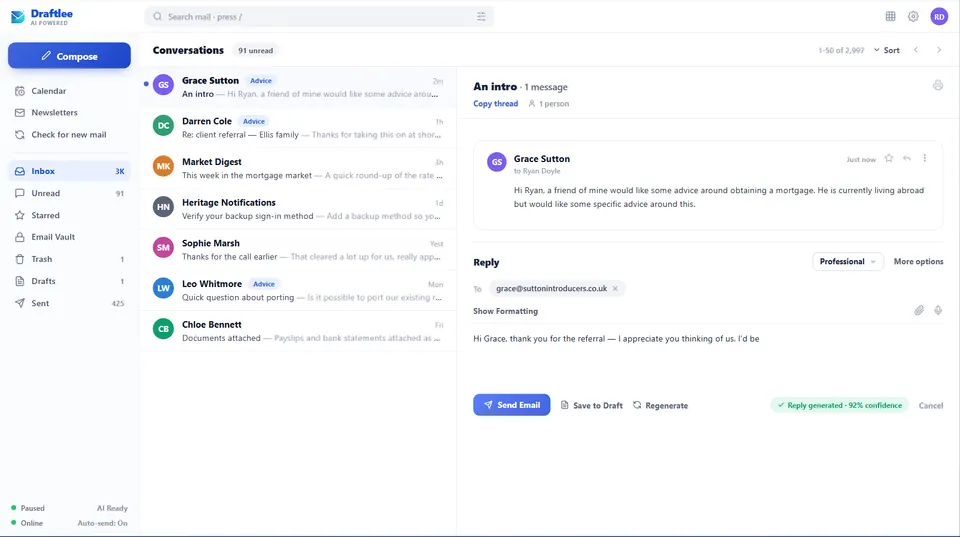
Task: Open the RD profile avatar
Action: coord(939,17)
